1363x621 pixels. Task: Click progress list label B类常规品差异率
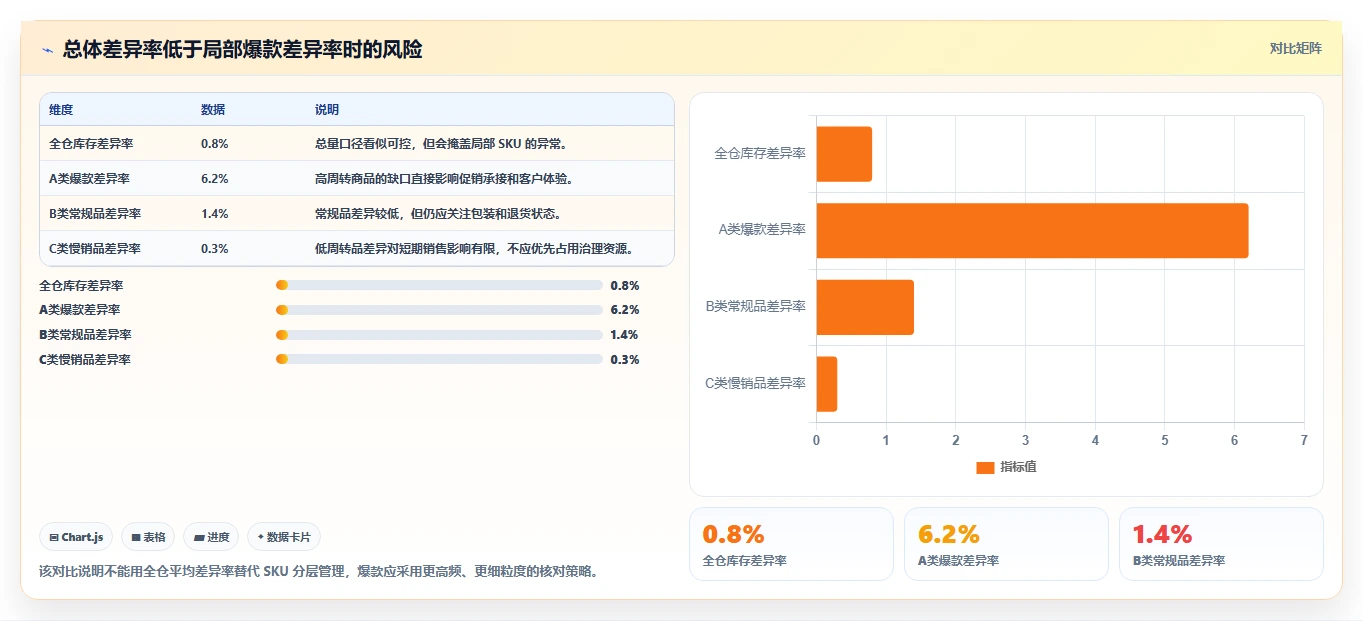click(x=85, y=335)
